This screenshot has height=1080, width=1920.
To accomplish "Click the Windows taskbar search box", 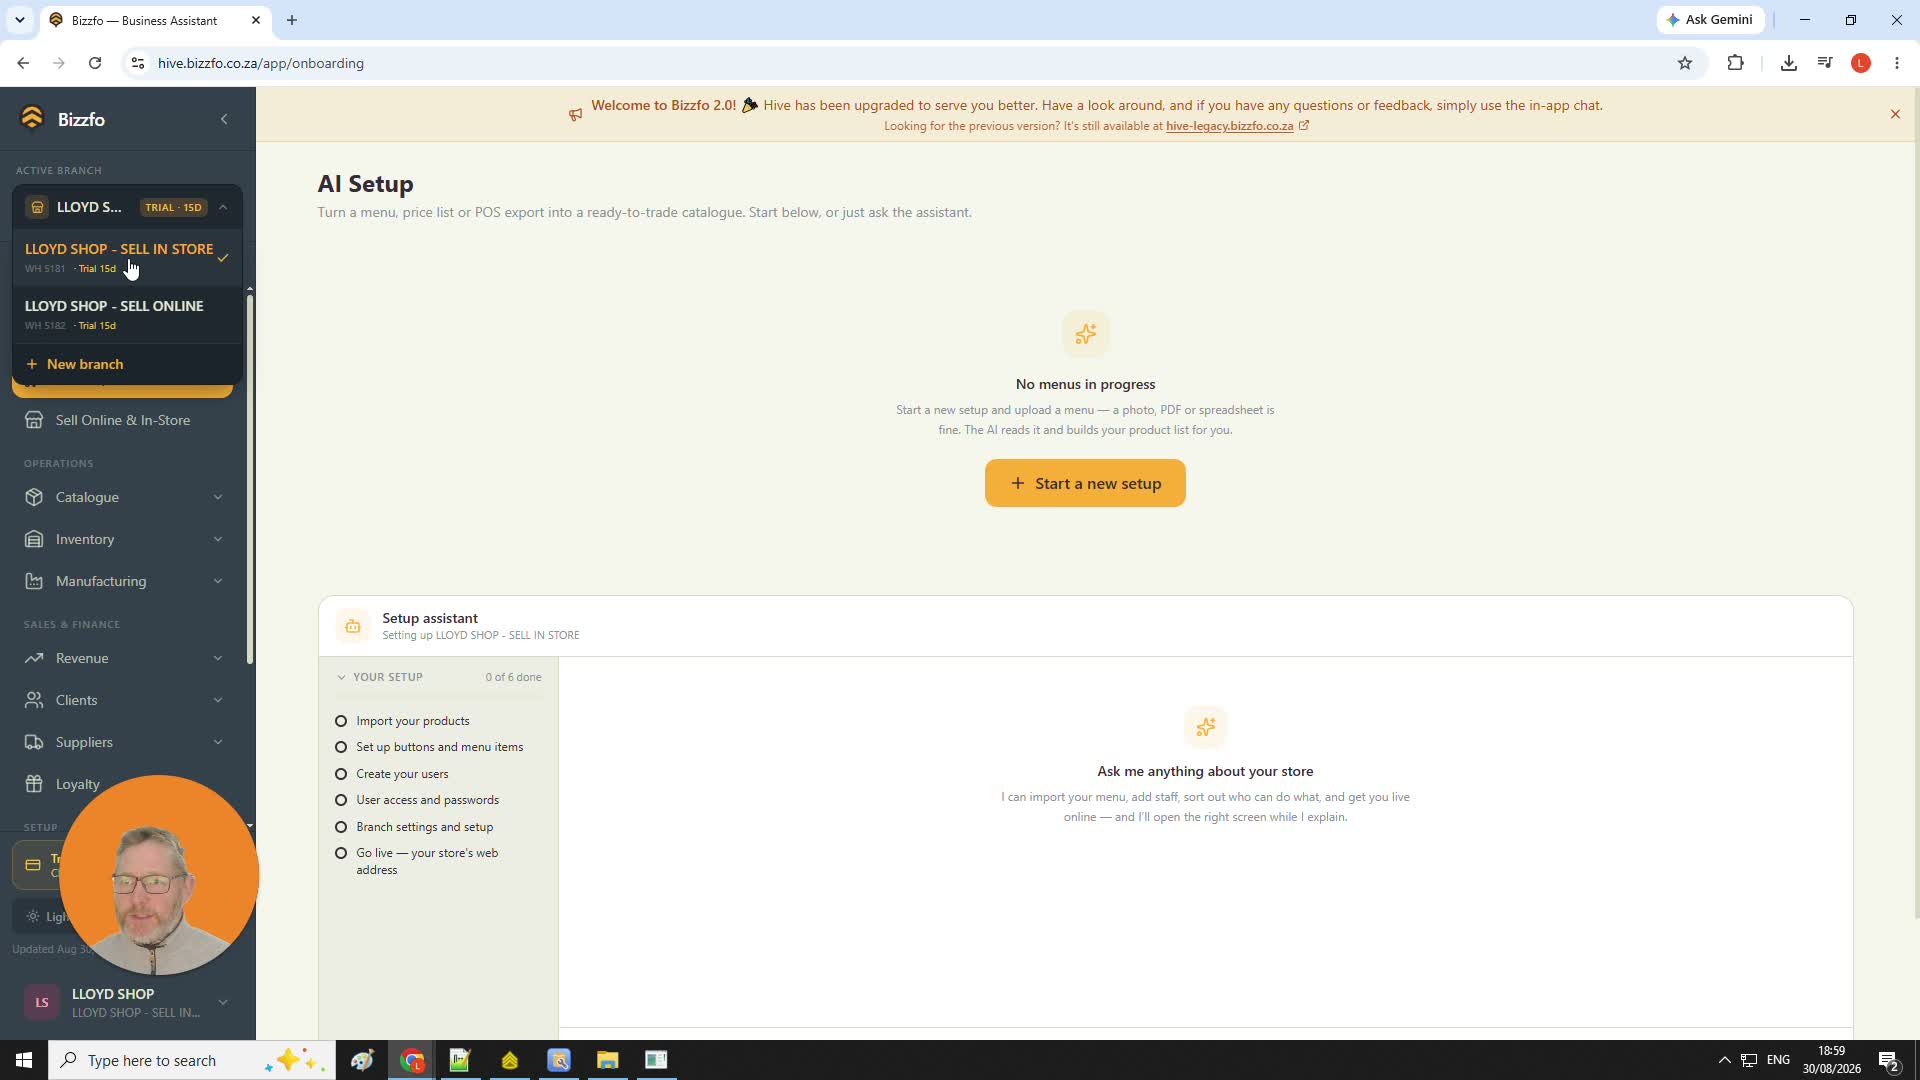I will click(192, 1060).
